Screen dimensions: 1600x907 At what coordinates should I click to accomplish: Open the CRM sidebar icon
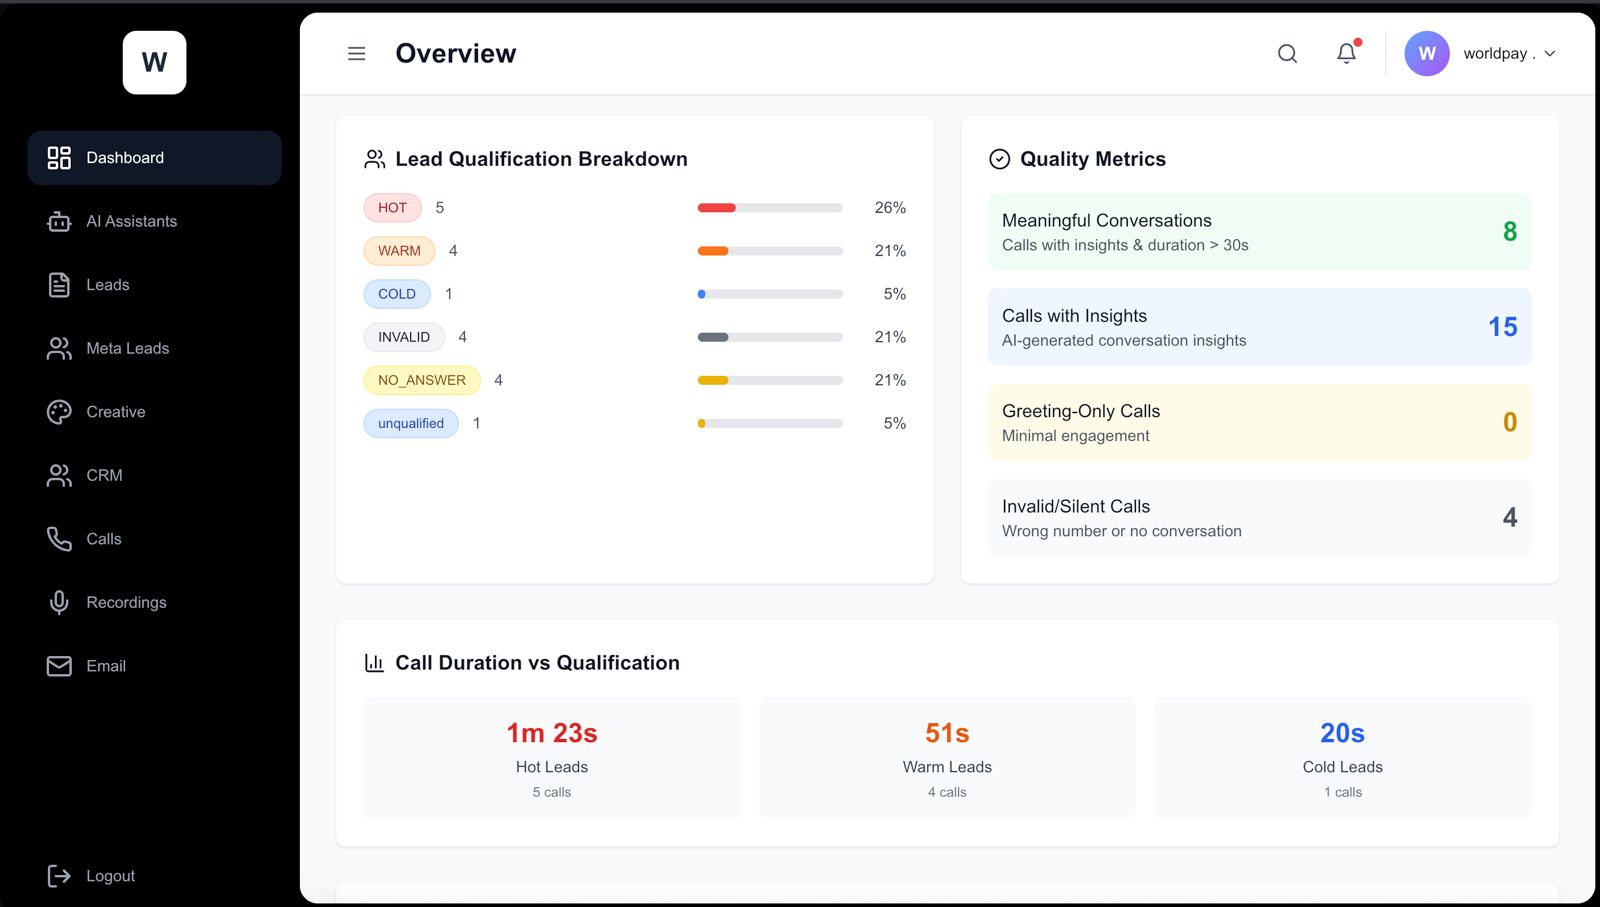[x=59, y=475]
